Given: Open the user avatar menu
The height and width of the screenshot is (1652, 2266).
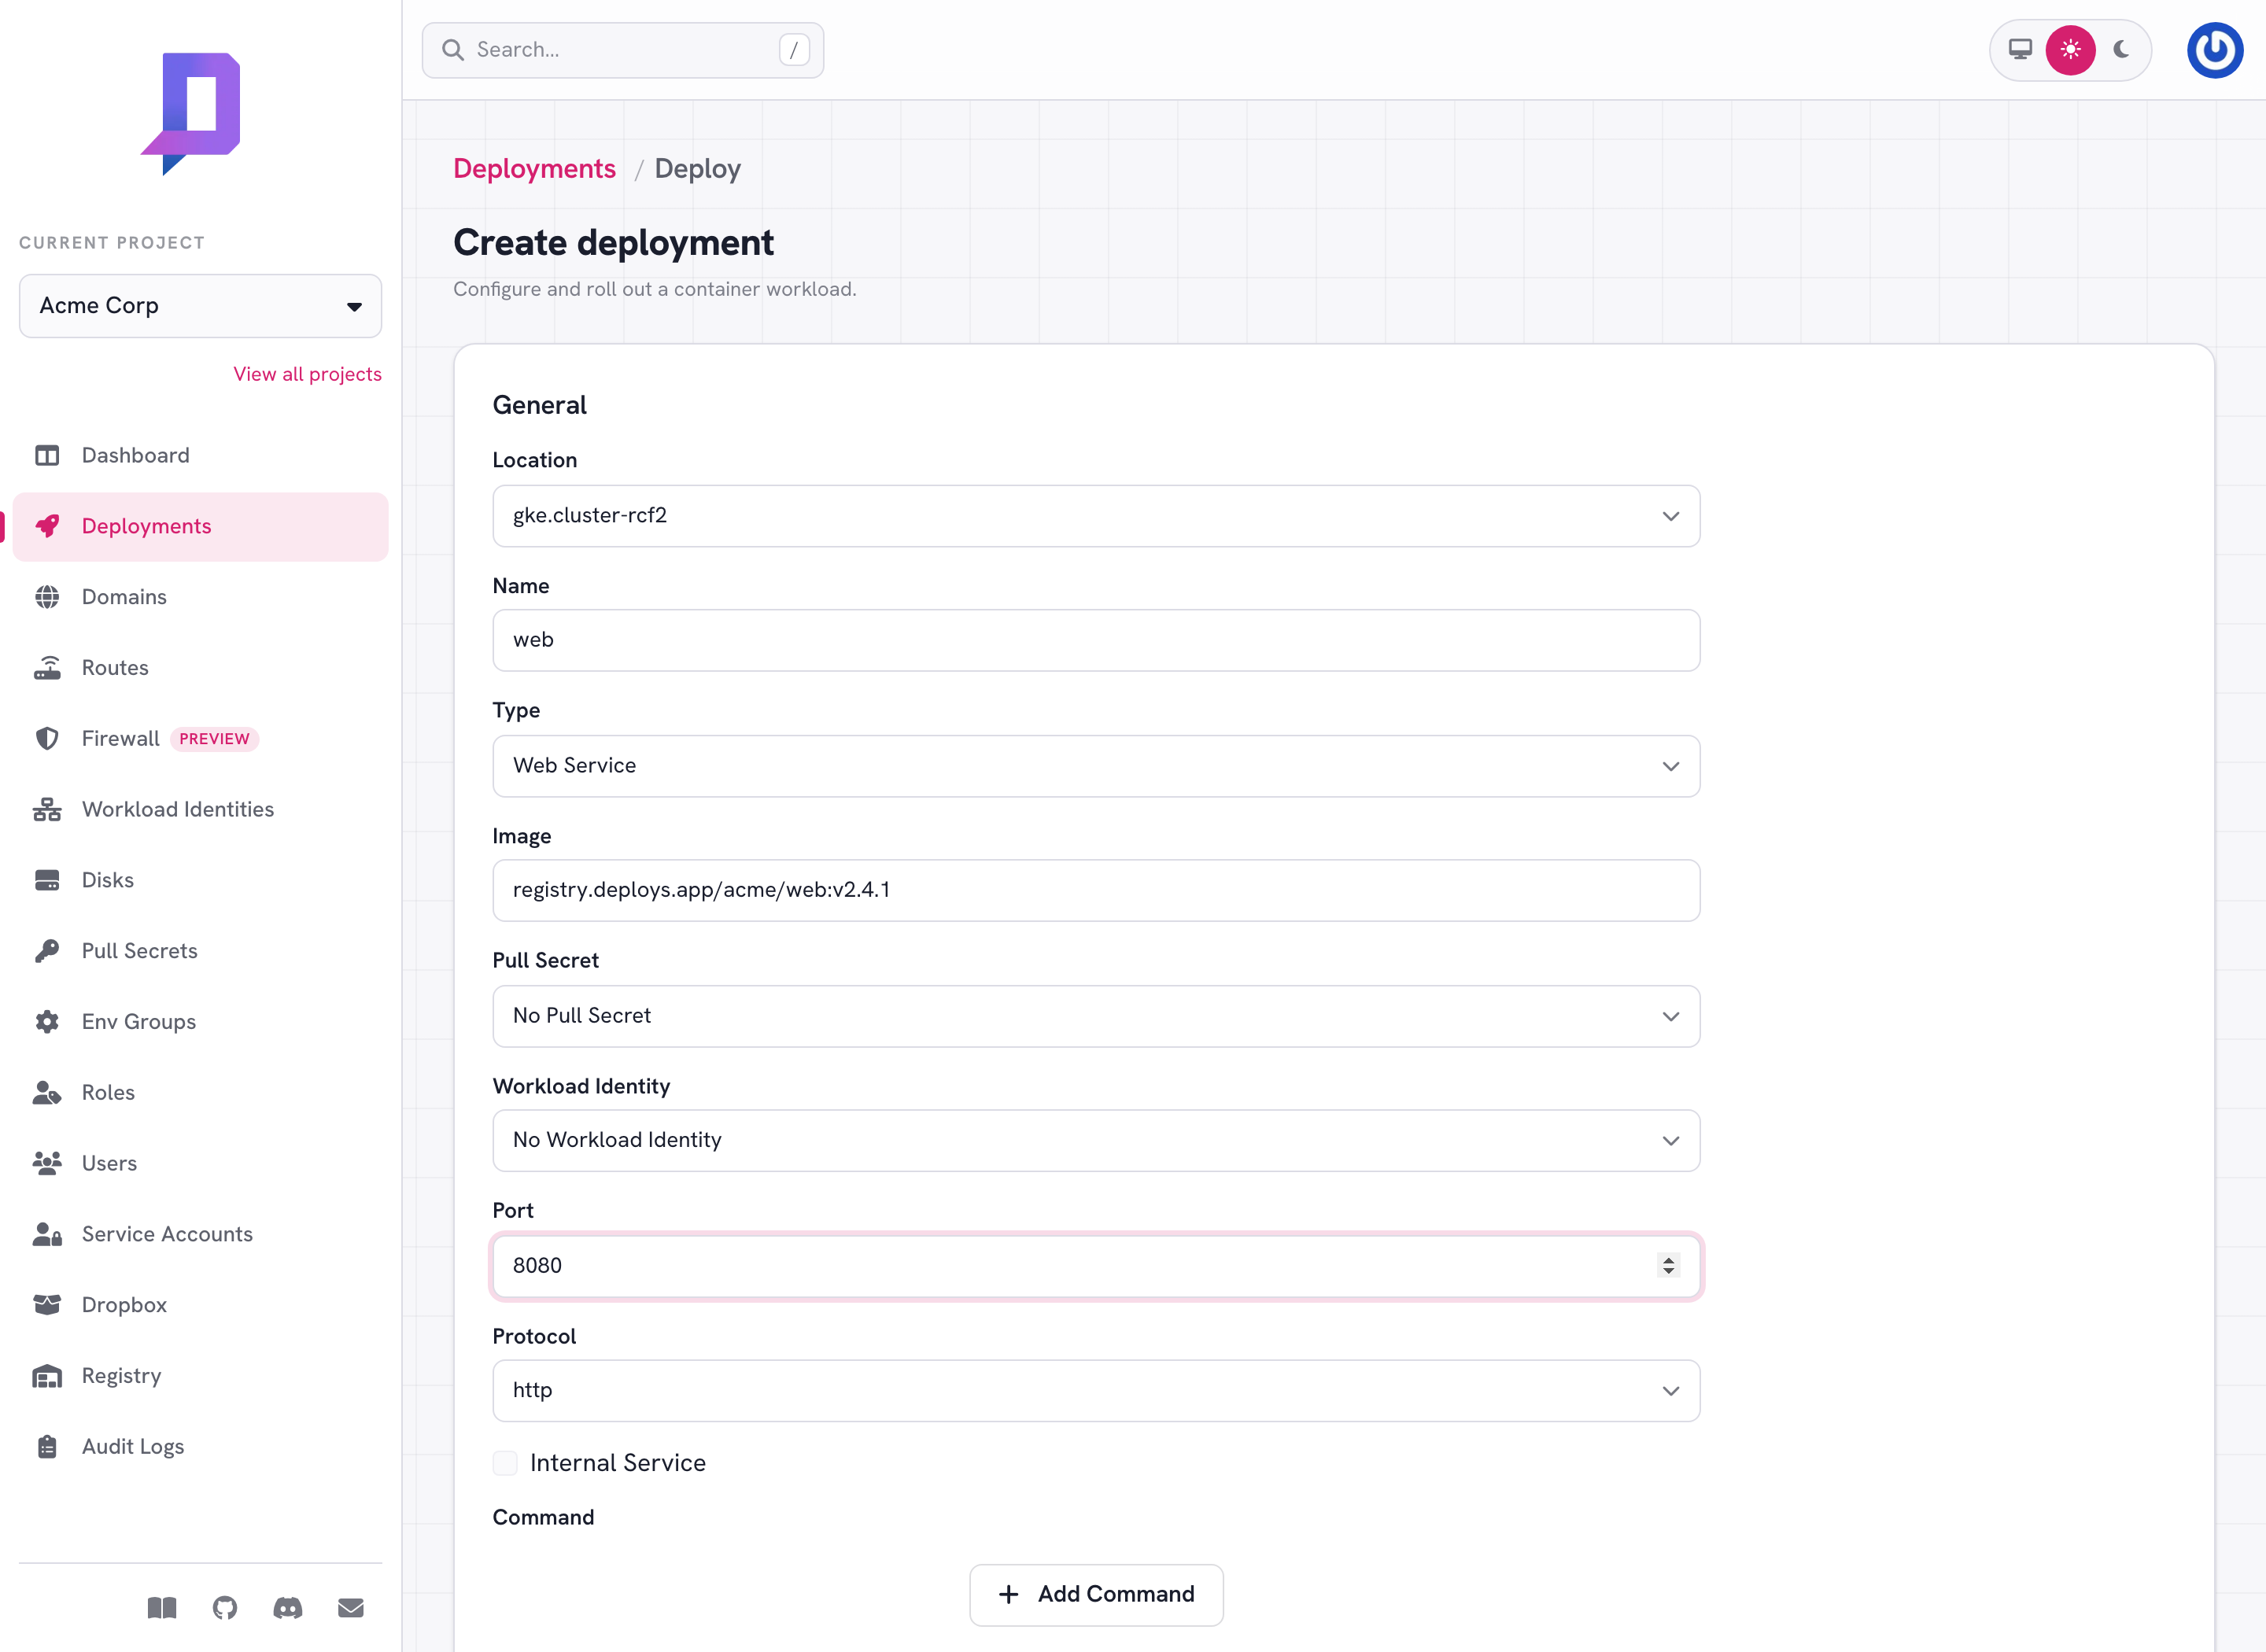Looking at the screenshot, I should pos(2215,50).
